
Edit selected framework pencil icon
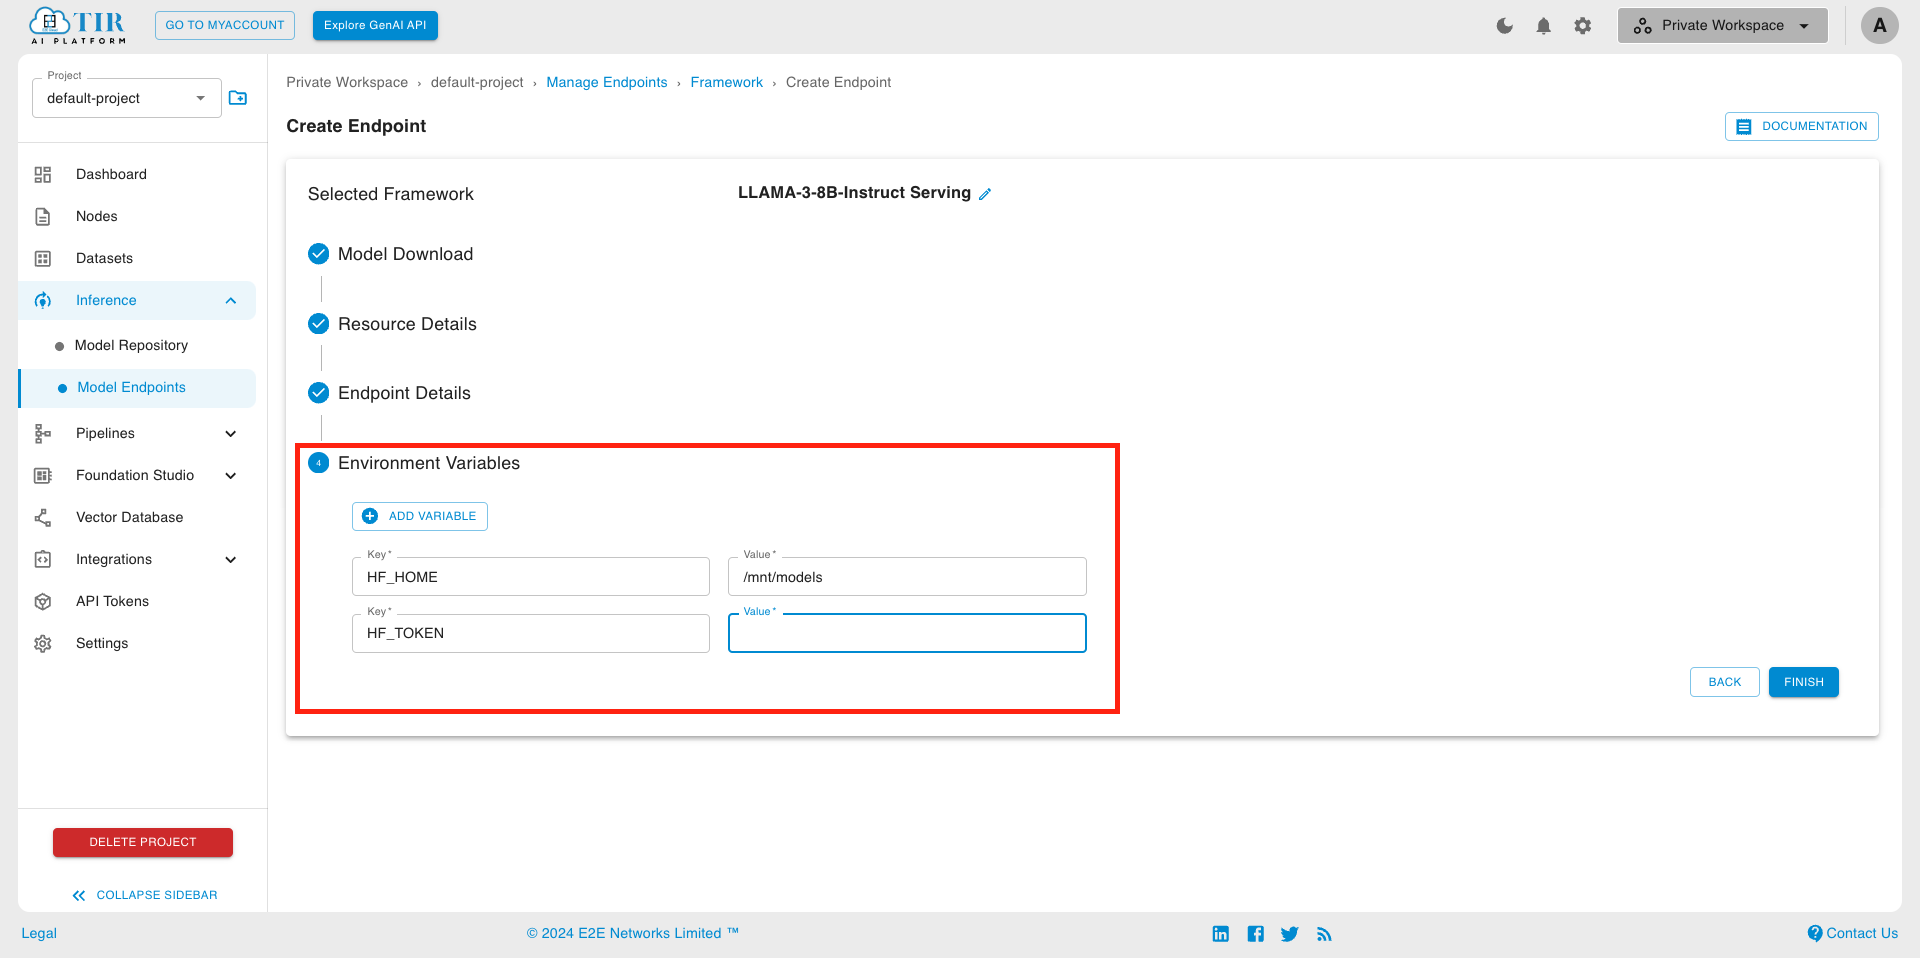[x=985, y=194]
